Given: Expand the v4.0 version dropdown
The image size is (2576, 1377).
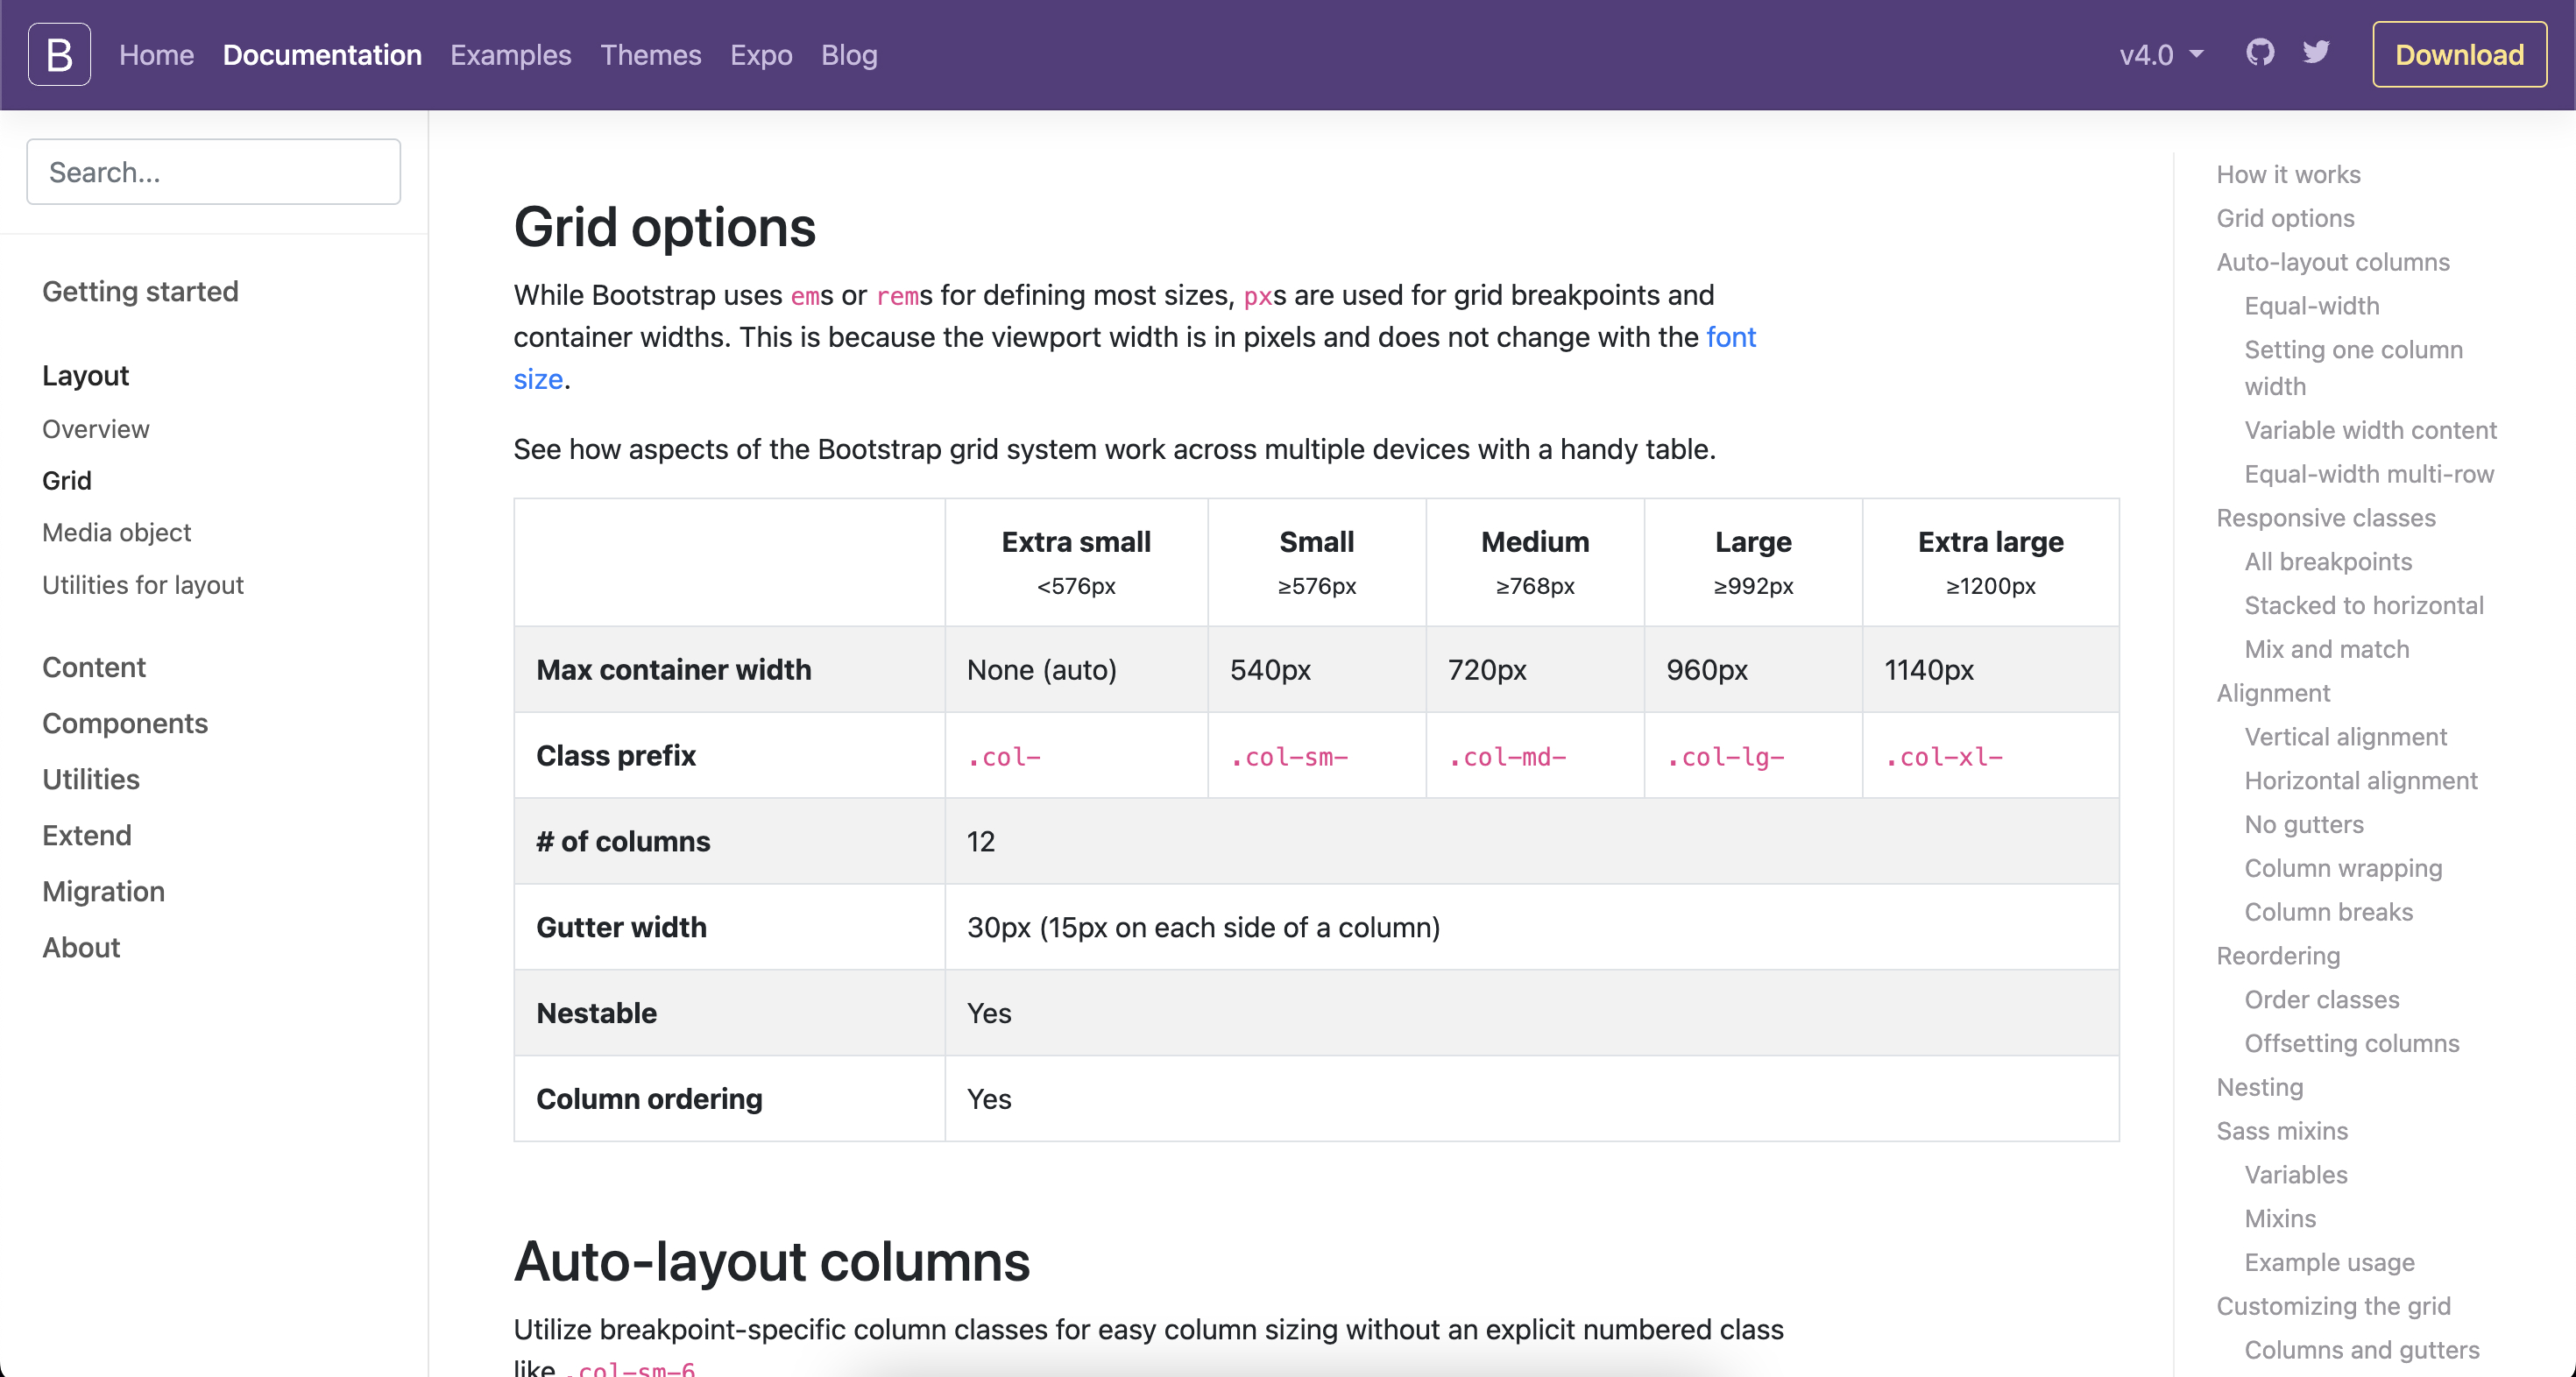Looking at the screenshot, I should click(x=2161, y=55).
